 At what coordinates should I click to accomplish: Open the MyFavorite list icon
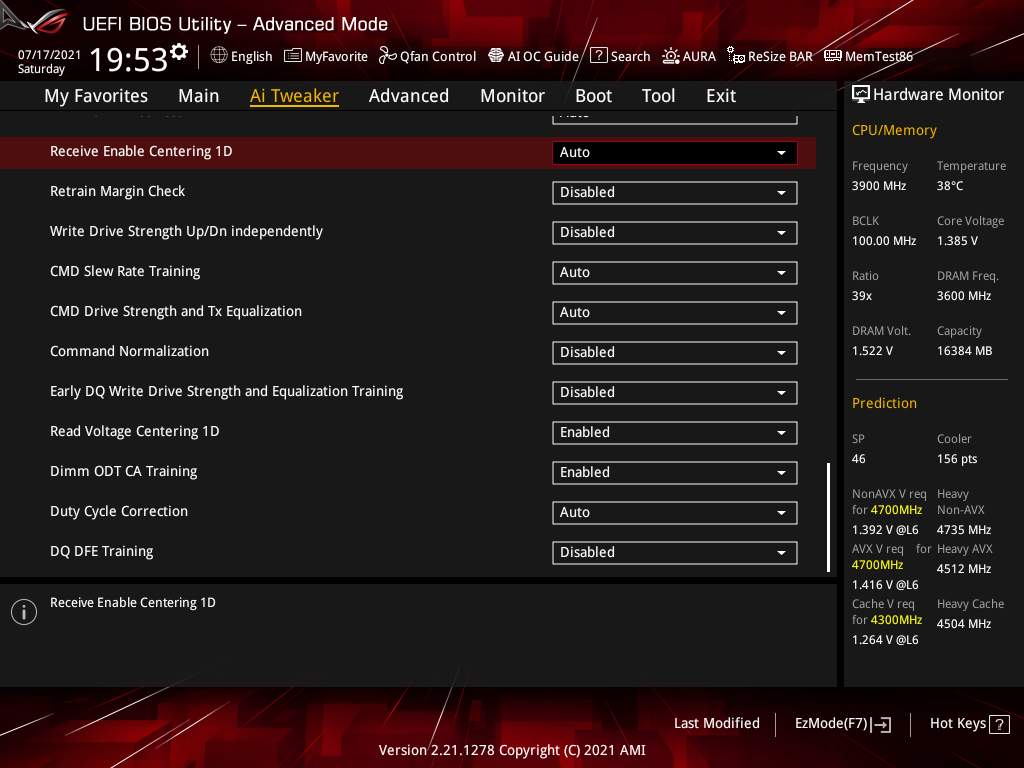click(293, 56)
